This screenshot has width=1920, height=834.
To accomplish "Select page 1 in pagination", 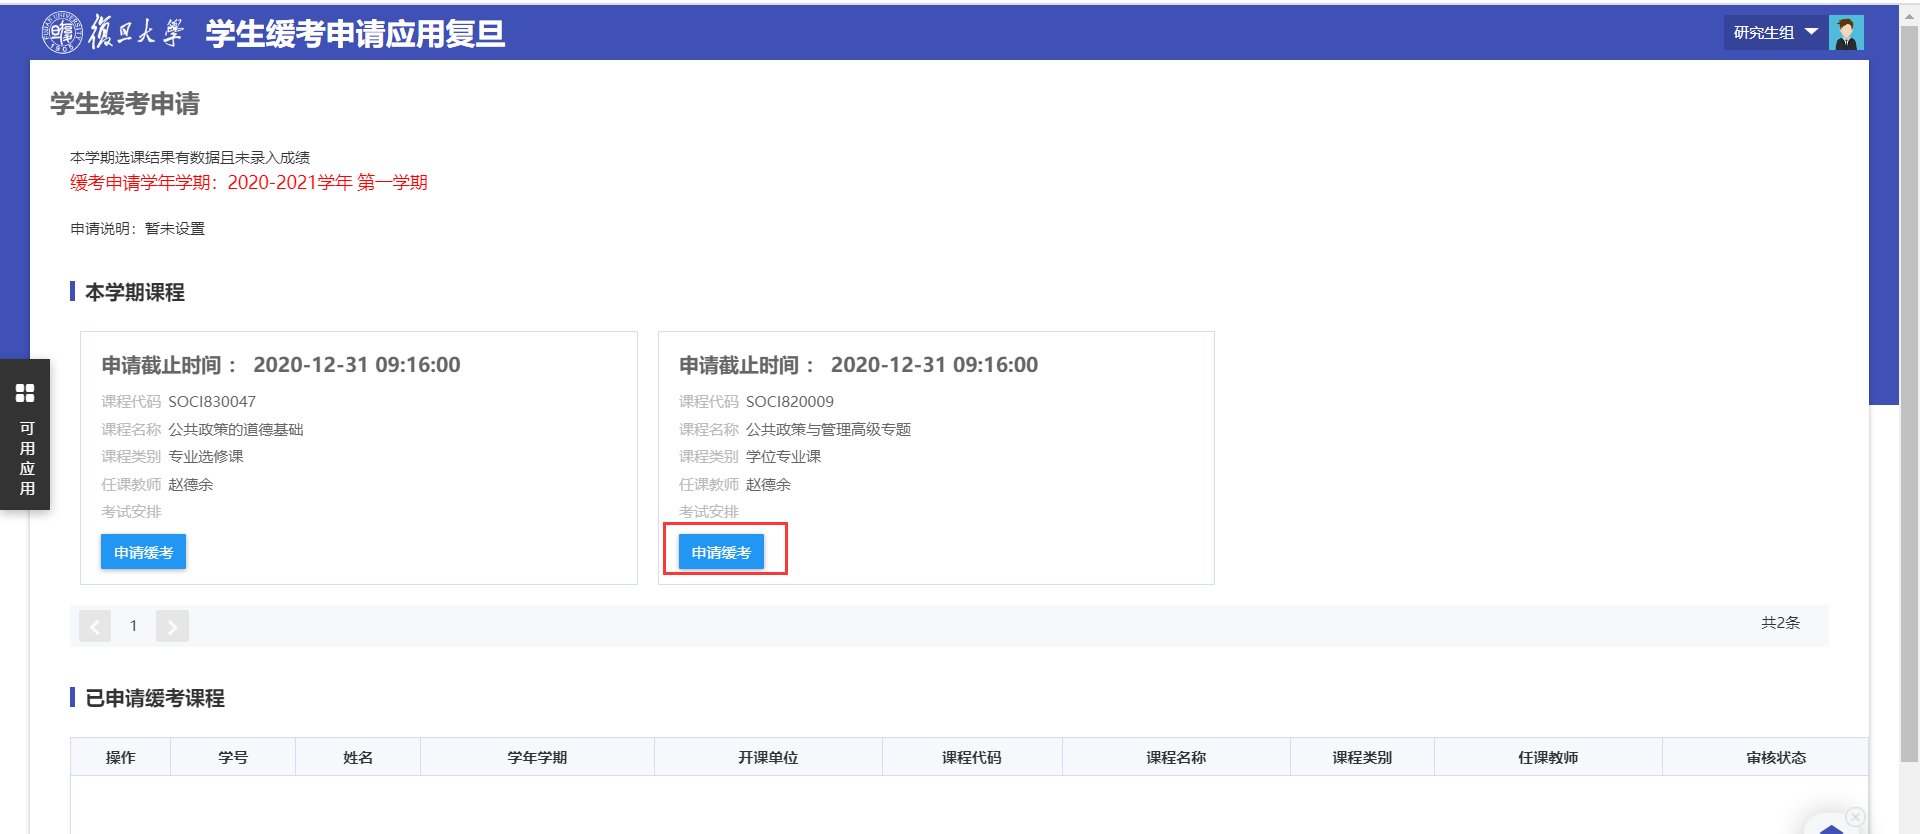I will (x=133, y=626).
